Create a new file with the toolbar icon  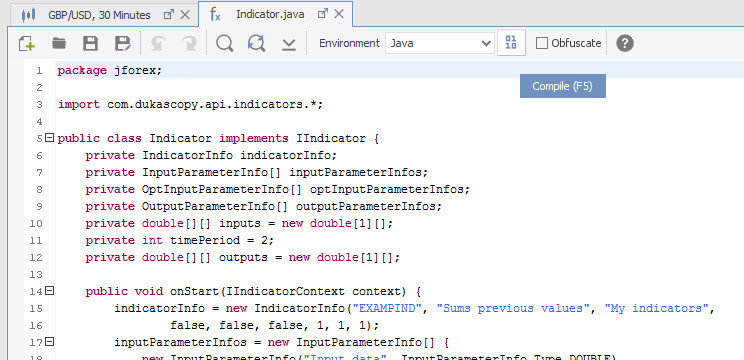point(27,43)
